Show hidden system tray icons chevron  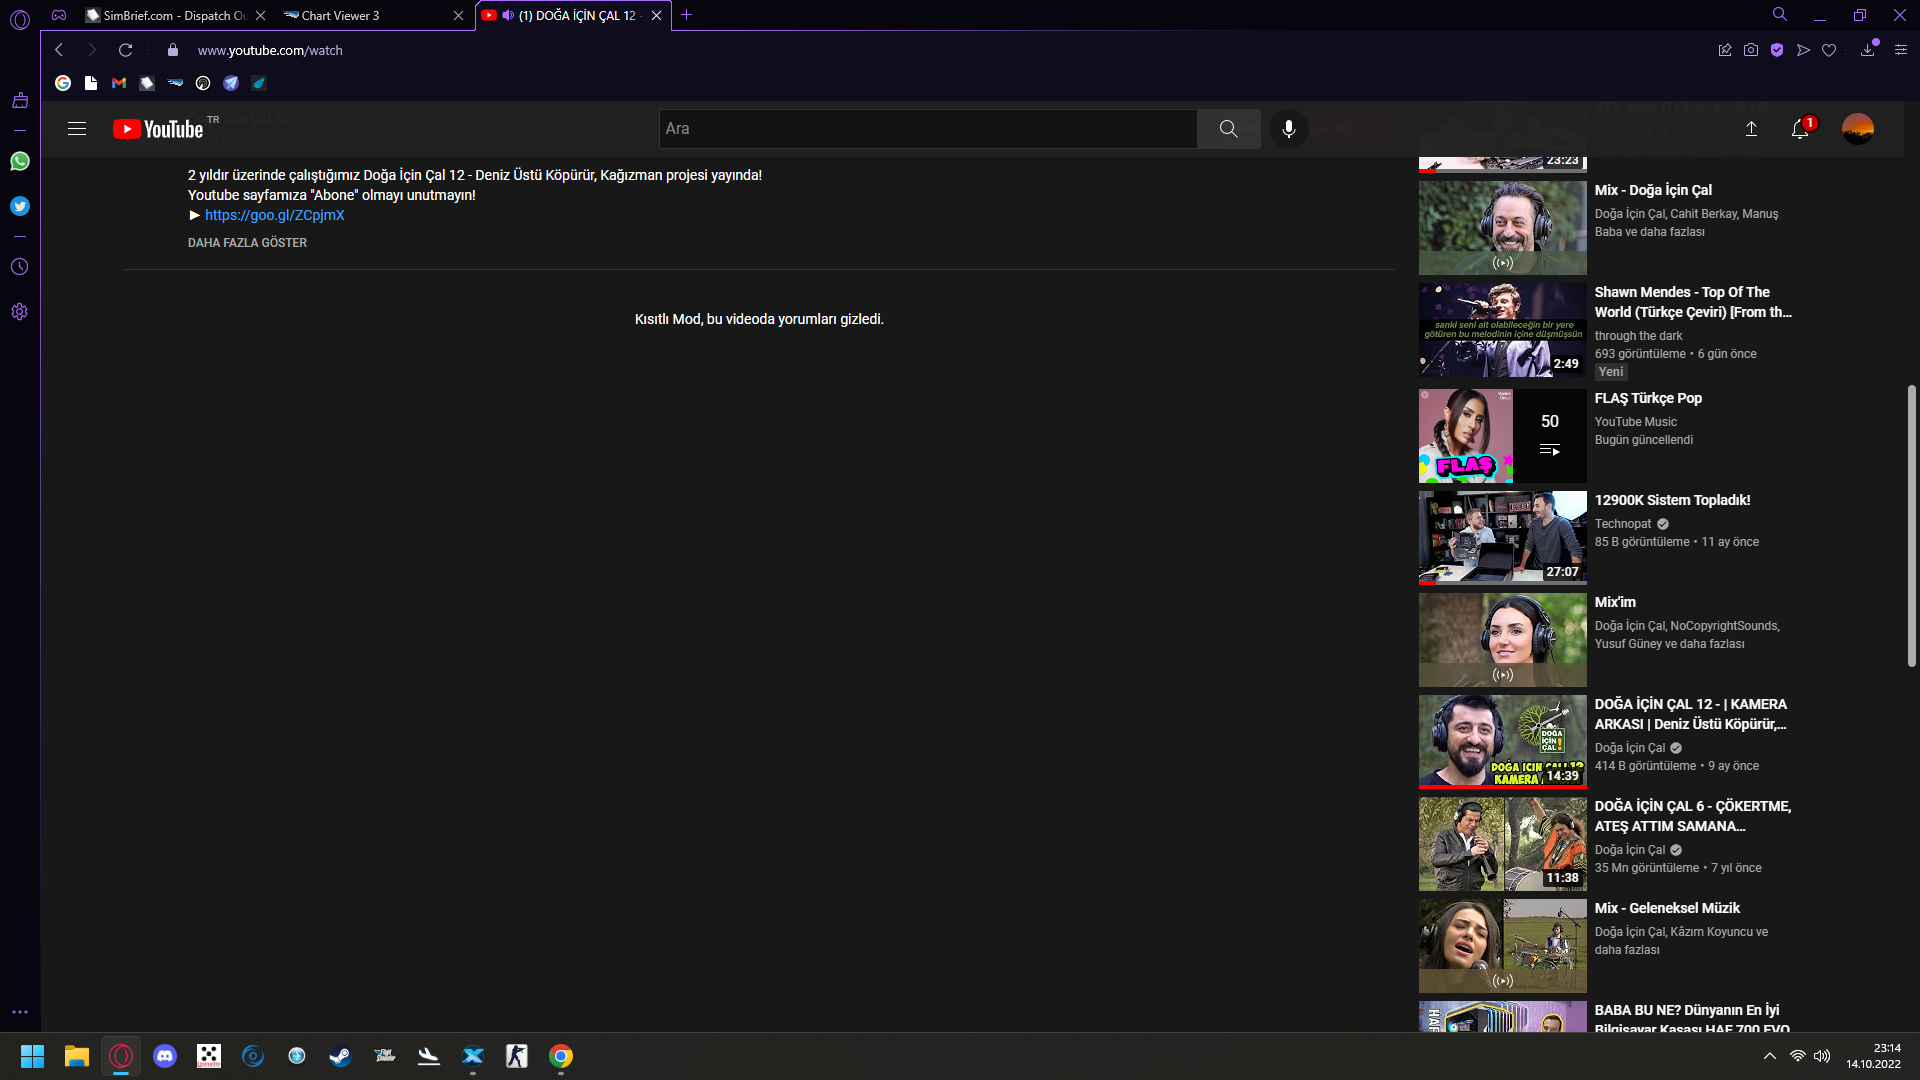pos(1769,1056)
